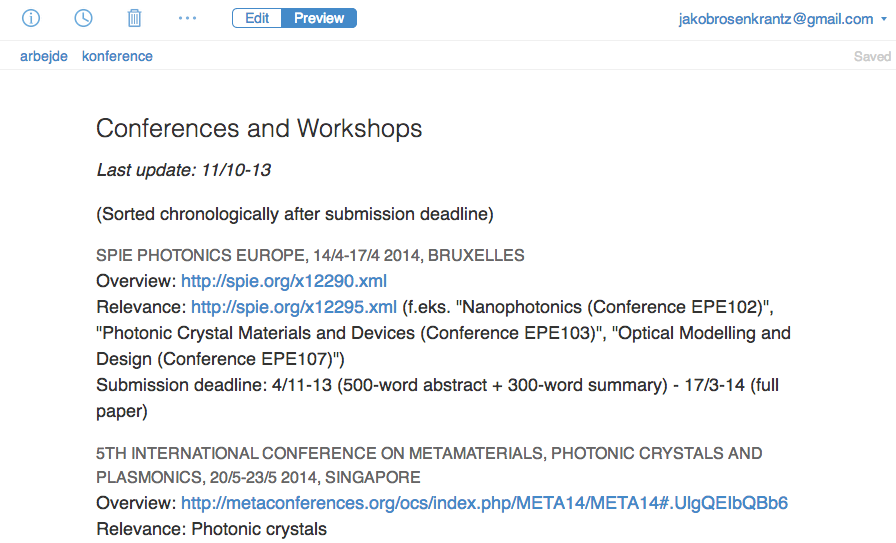The image size is (896, 543).
Task: Open note history clock icon
Action: 83,18
